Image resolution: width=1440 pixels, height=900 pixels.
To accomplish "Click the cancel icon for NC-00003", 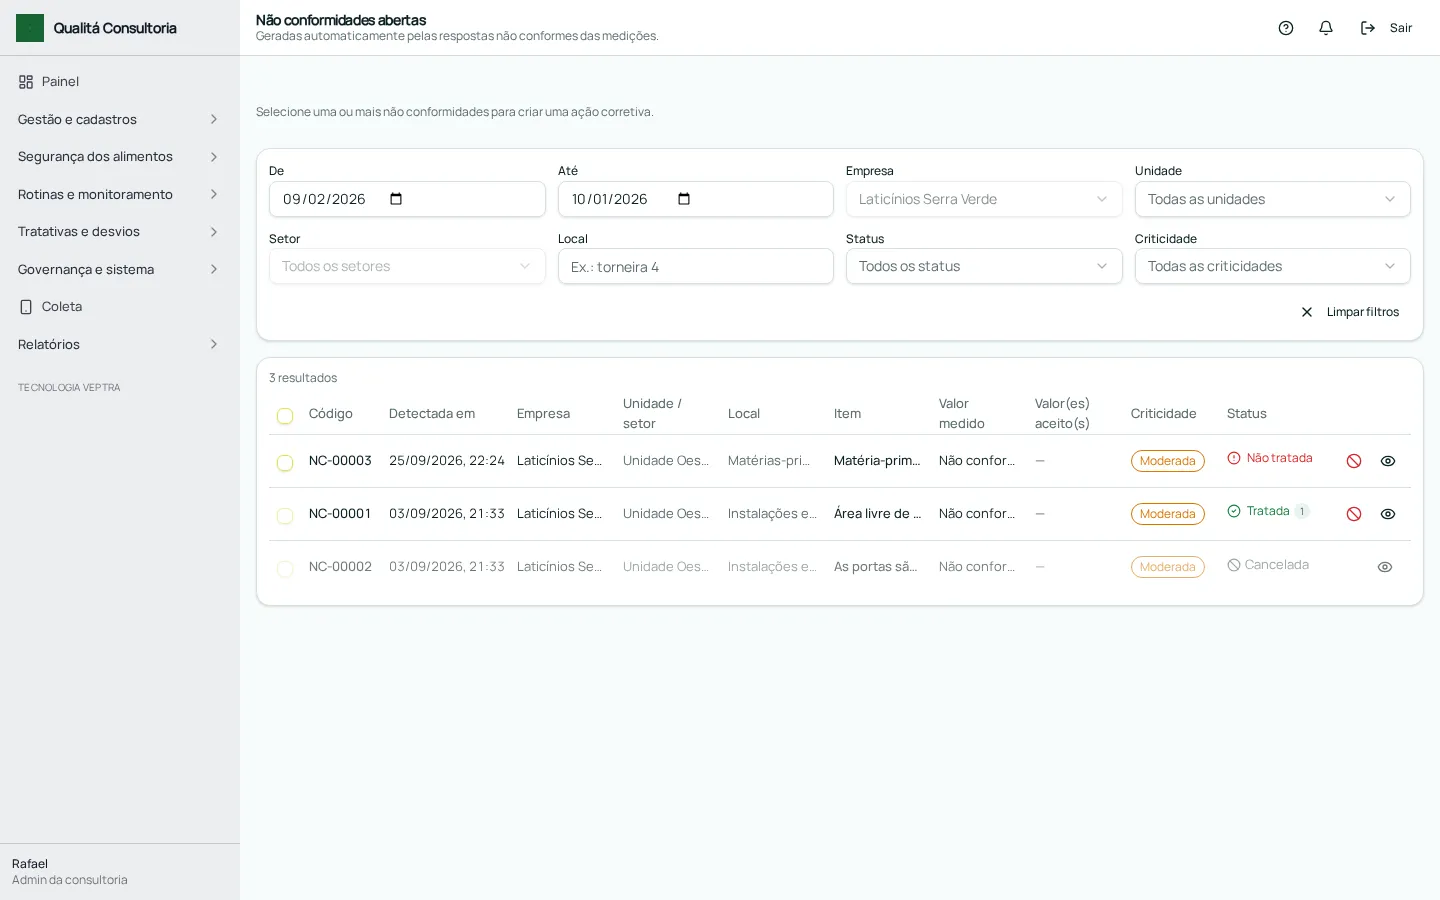I will tap(1354, 461).
